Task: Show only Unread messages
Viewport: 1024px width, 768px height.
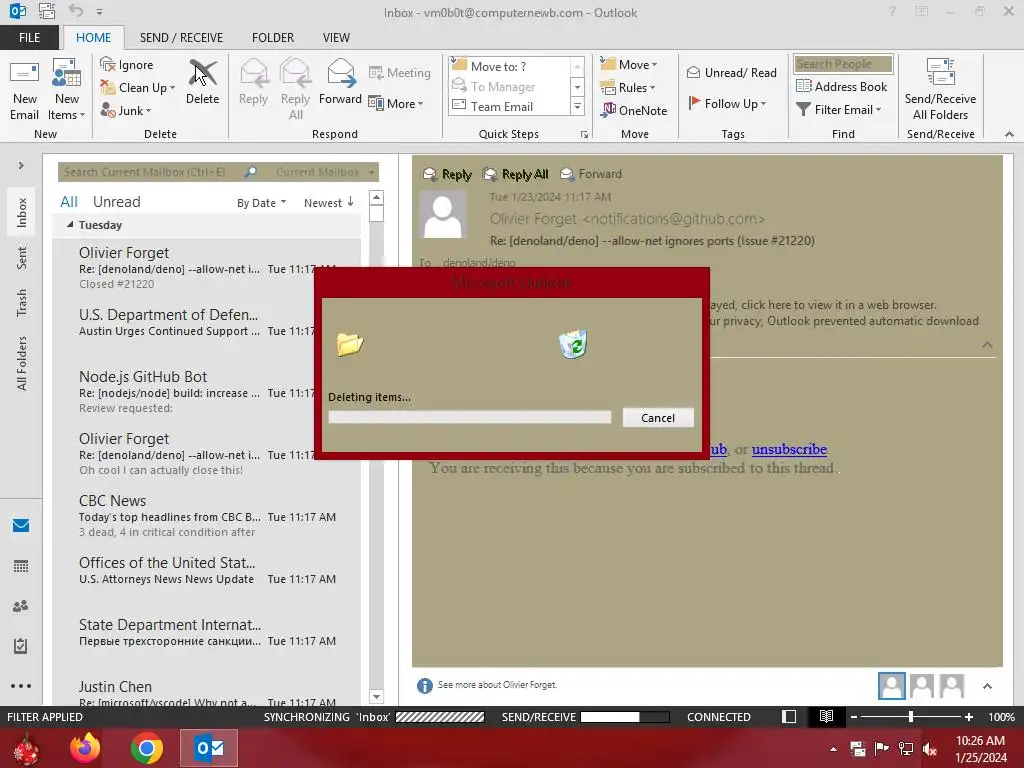Action: [x=116, y=202]
